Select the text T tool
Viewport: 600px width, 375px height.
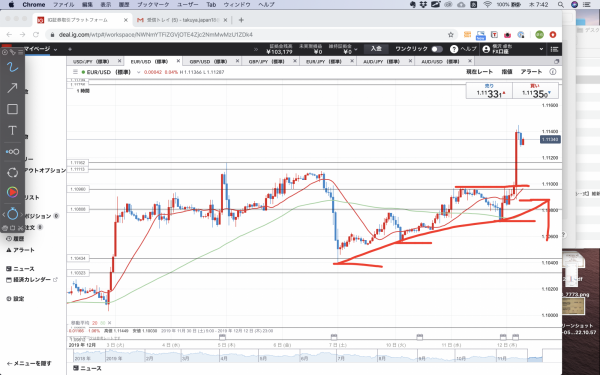12,130
